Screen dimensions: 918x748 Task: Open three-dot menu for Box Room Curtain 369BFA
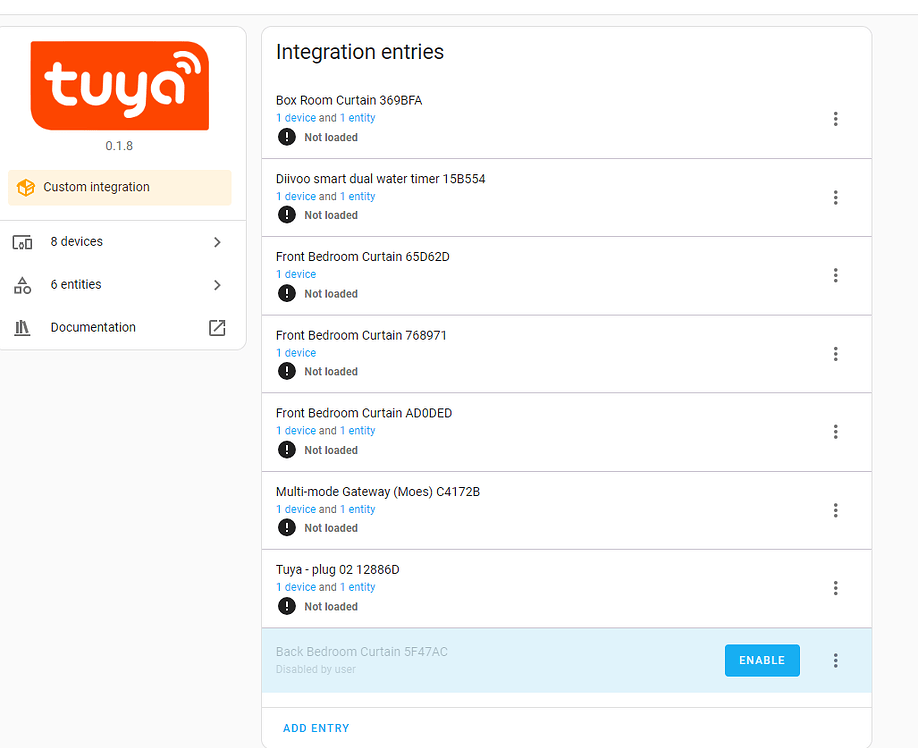coord(835,119)
